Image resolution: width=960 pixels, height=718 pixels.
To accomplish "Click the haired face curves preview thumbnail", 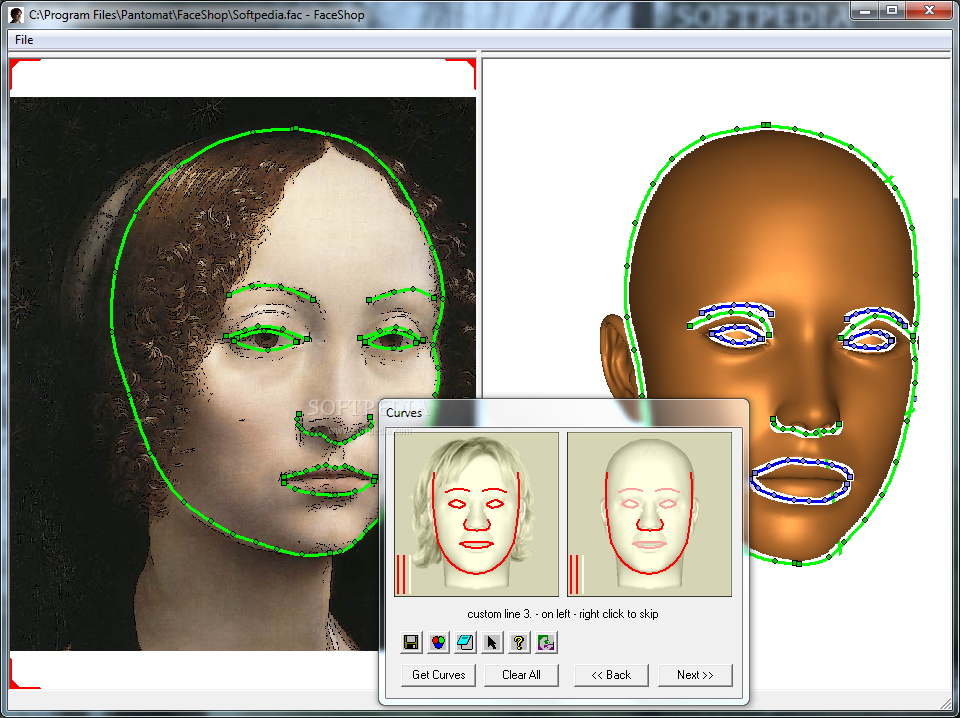I will click(x=476, y=514).
